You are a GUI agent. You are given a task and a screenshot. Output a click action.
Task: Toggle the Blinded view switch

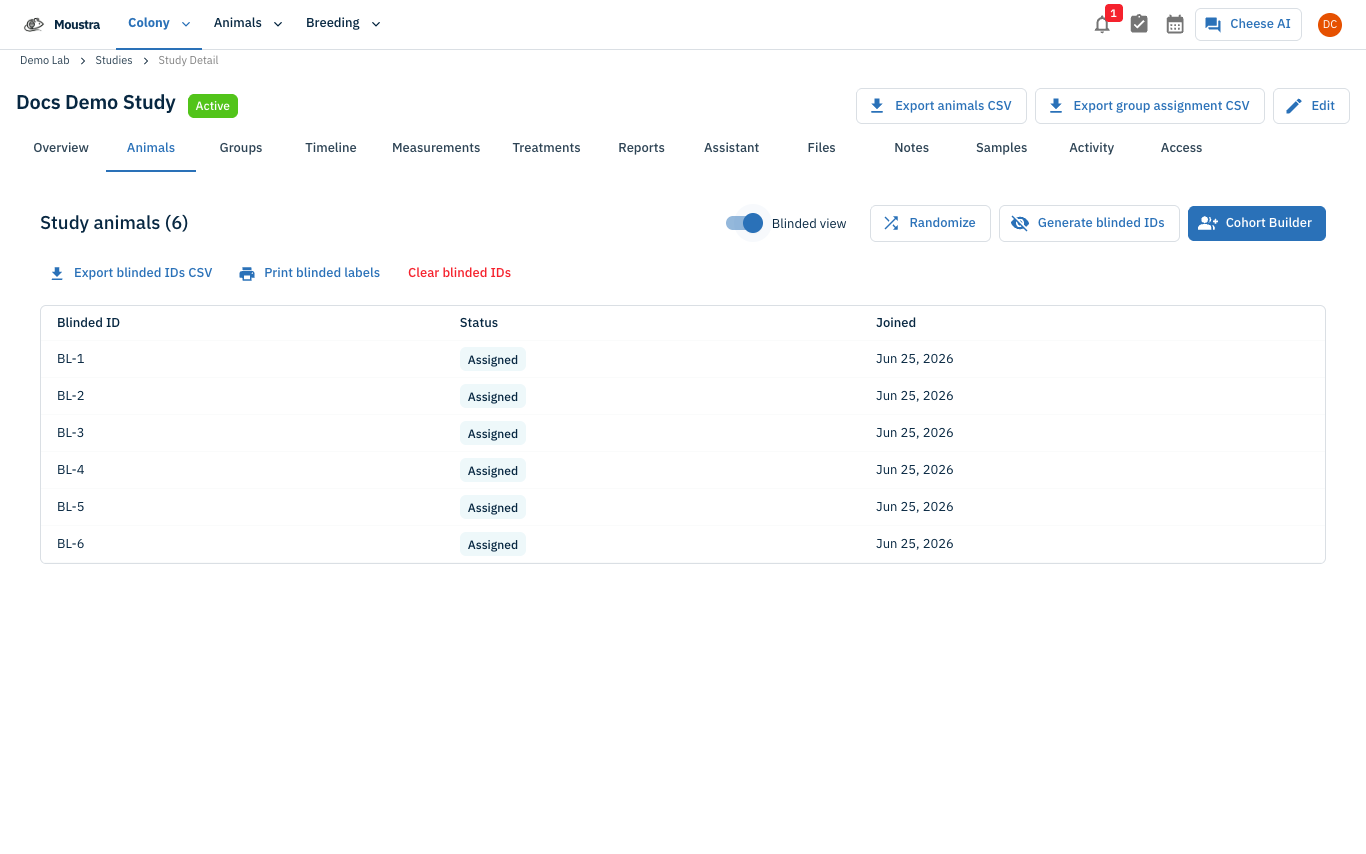(745, 223)
